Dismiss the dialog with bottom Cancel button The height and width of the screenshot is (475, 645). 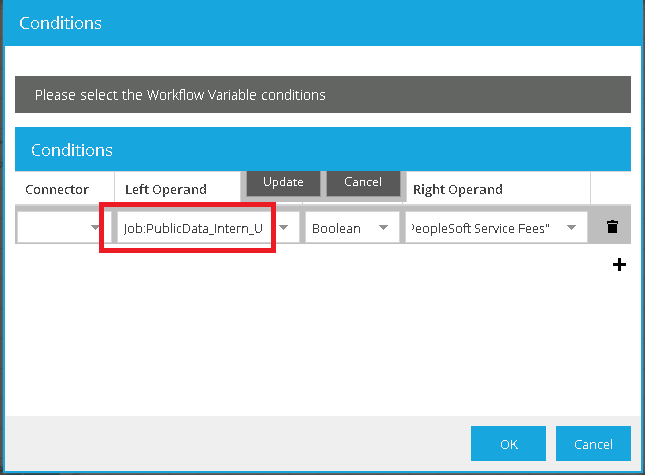(593, 443)
